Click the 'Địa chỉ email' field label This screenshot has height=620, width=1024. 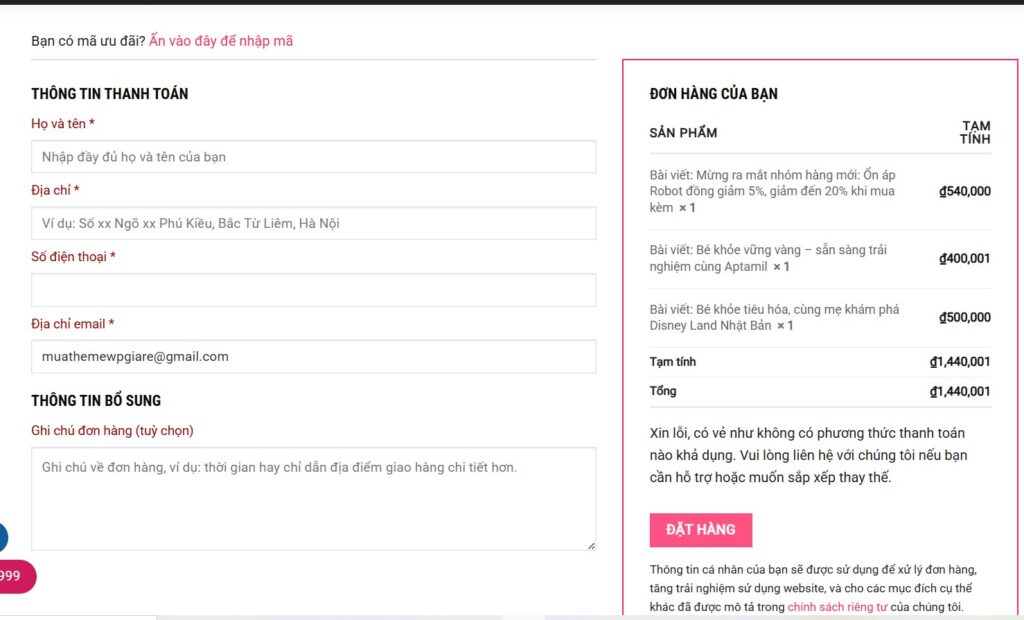72,324
